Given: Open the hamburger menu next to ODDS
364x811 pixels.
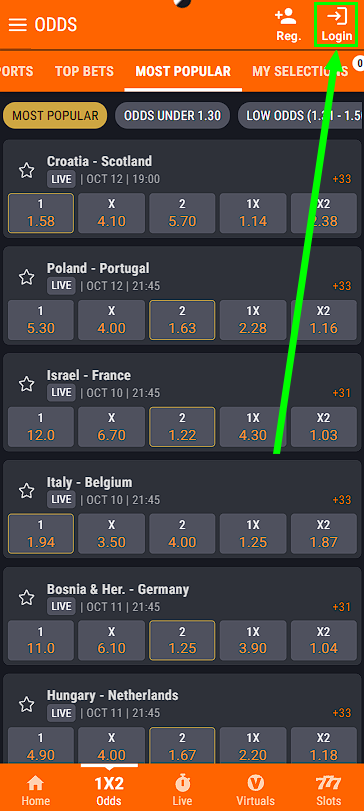Looking at the screenshot, I should coord(18,25).
